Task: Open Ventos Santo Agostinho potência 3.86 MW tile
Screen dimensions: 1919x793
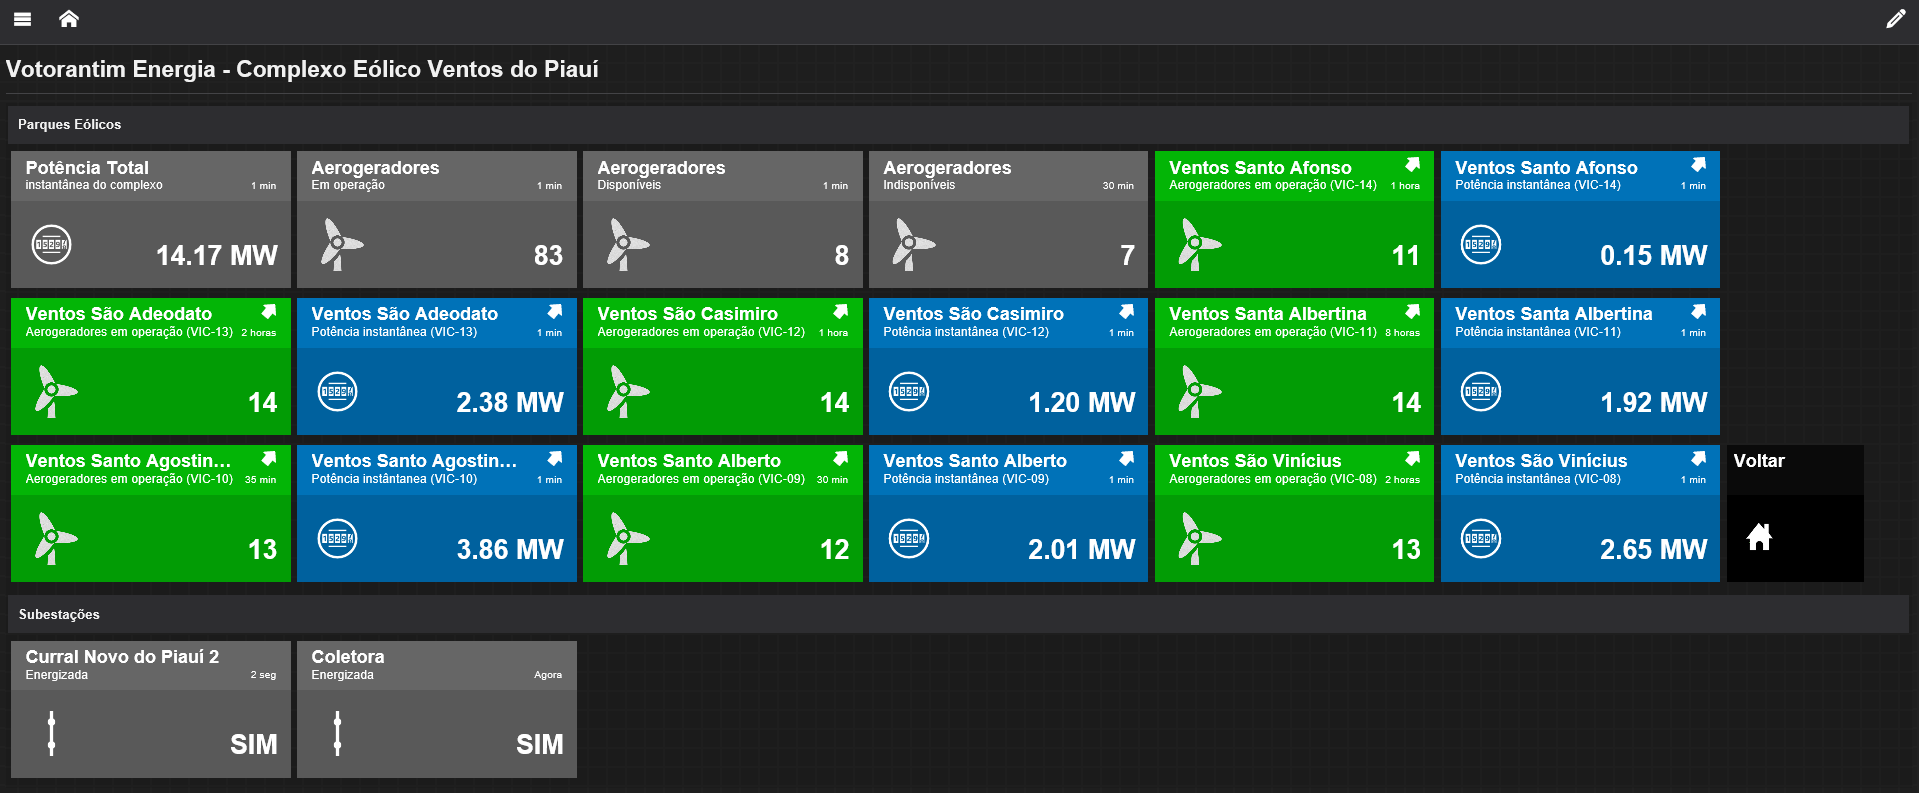Action: [x=436, y=514]
